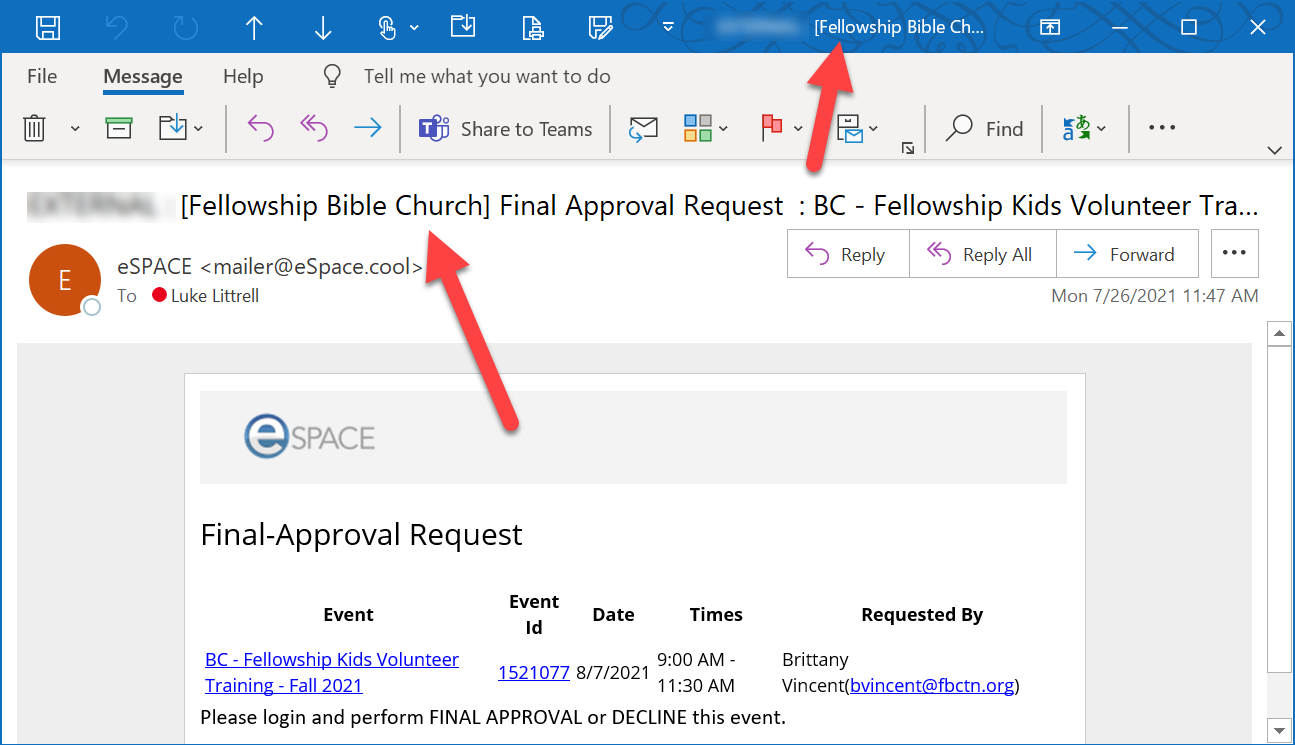This screenshot has width=1295, height=745.
Task: Open the Move to folder ribbon dropdown
Action: coord(181,128)
